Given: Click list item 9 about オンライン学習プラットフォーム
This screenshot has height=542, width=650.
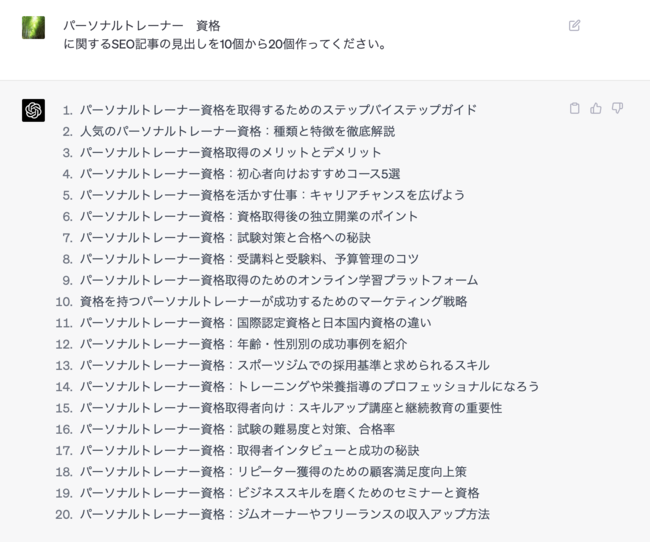Looking at the screenshot, I should (279, 280).
